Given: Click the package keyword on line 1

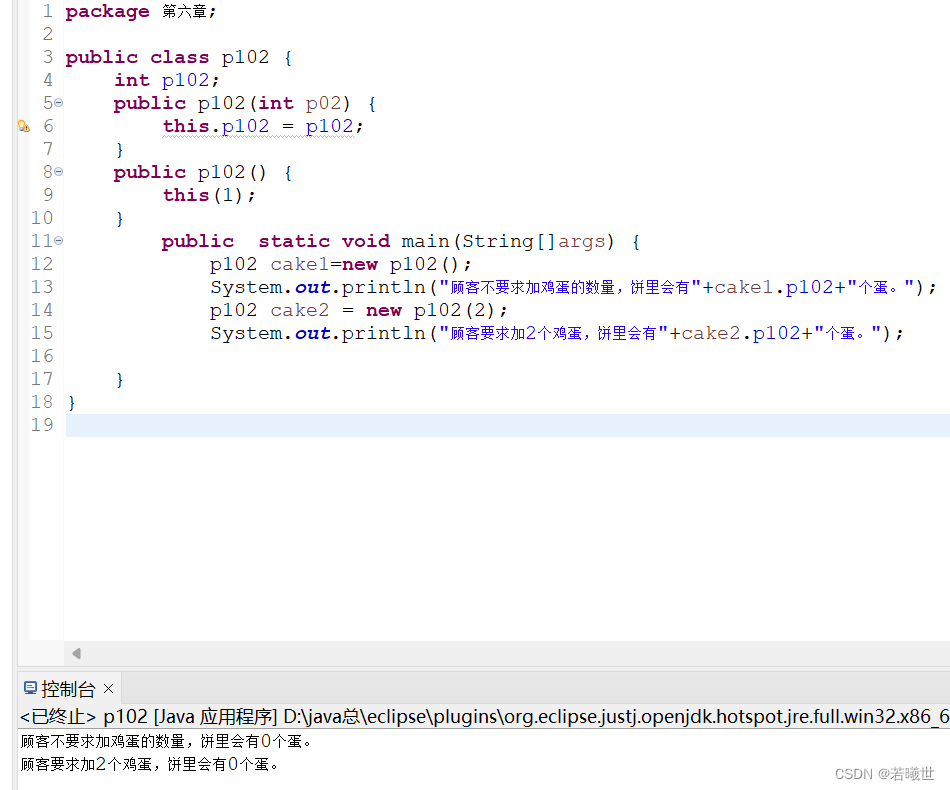Looking at the screenshot, I should point(107,12).
